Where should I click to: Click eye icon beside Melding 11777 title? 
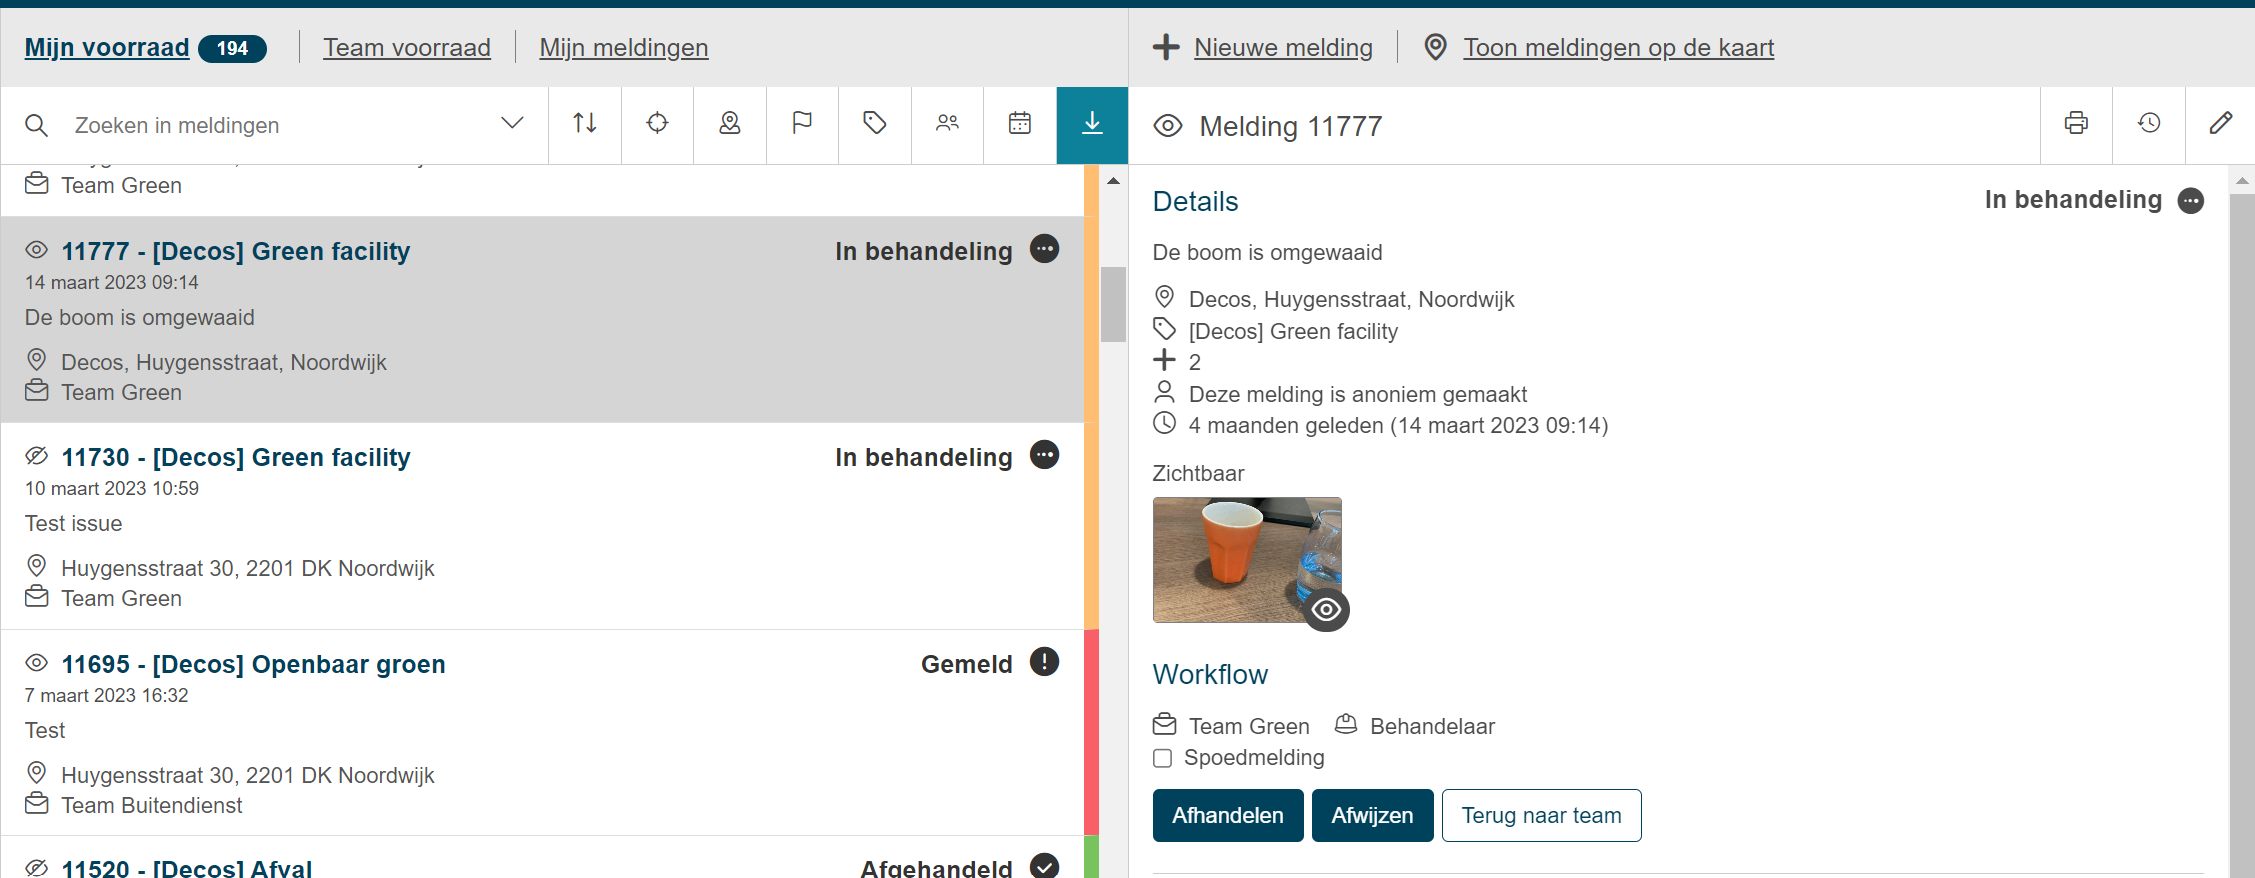pos(1167,126)
